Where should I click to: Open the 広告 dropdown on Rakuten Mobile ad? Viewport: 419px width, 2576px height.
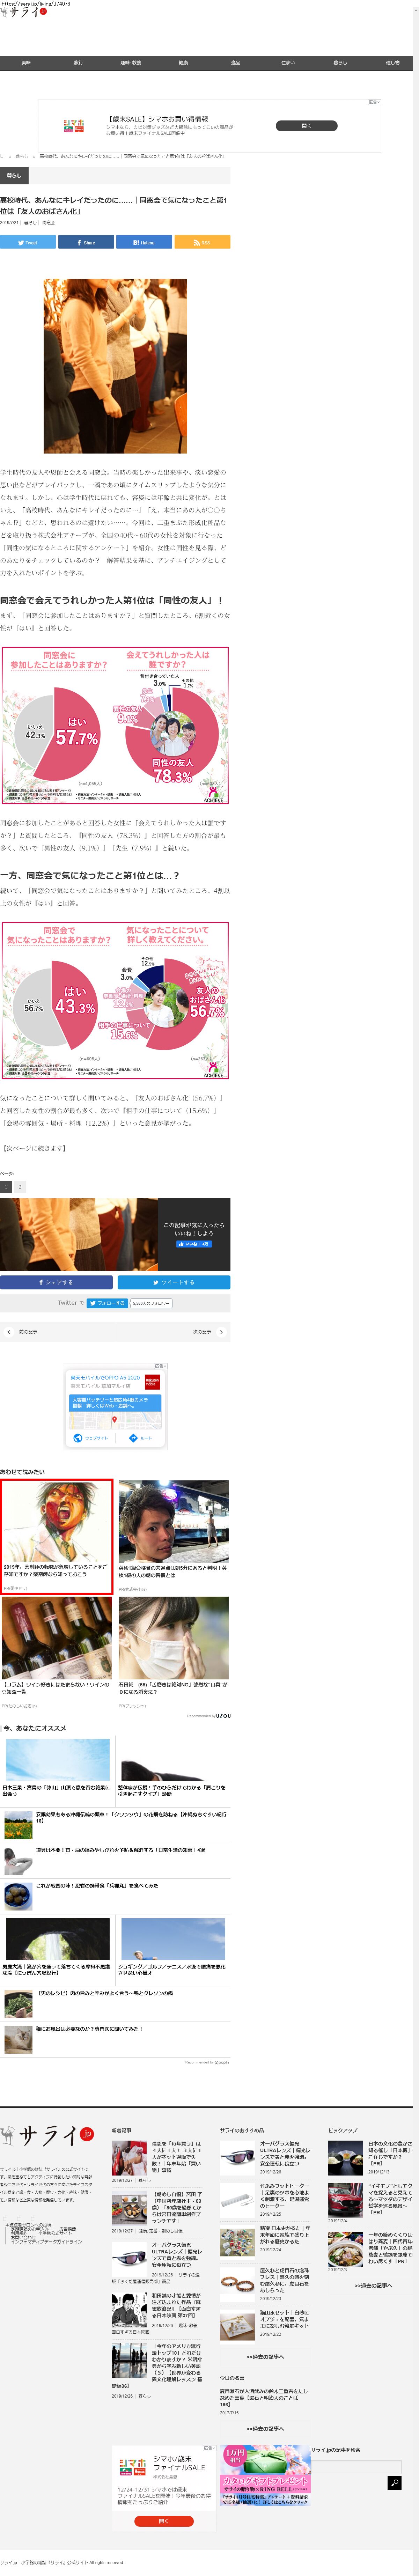(x=158, y=1366)
